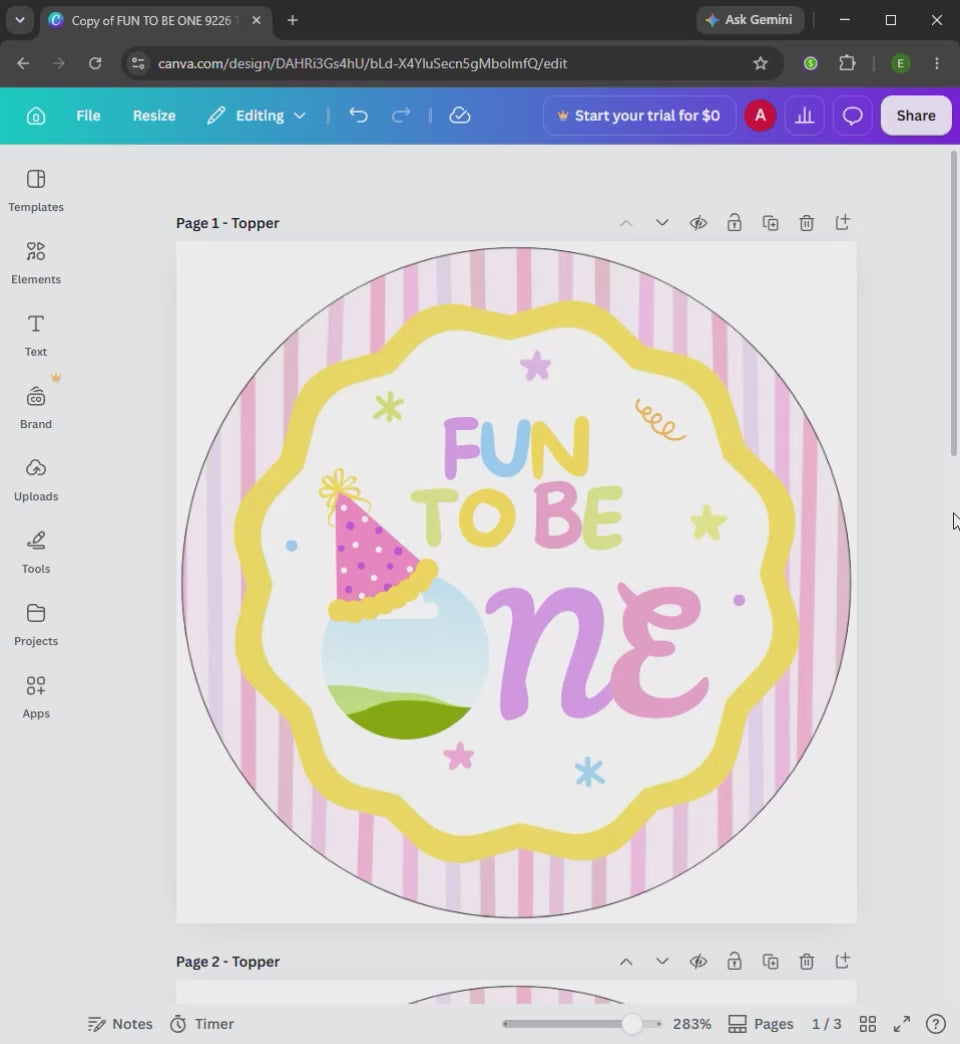Screen dimensions: 960x1044
Task: Expand the Editing mode dropdown
Action: coord(257,116)
